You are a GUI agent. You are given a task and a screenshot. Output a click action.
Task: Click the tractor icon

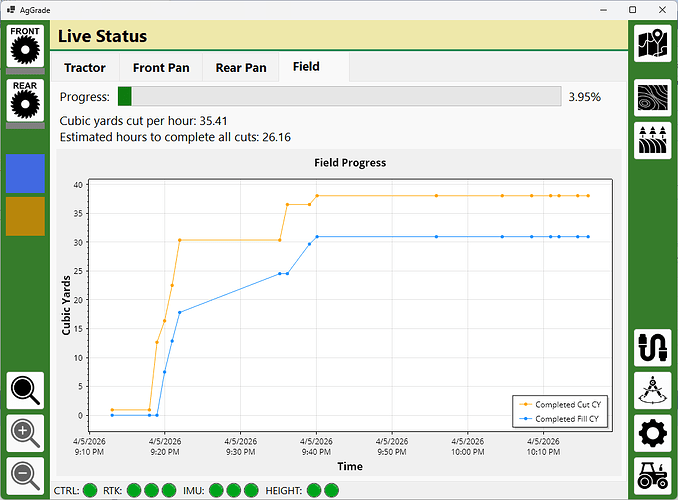pyautogui.click(x=653, y=476)
